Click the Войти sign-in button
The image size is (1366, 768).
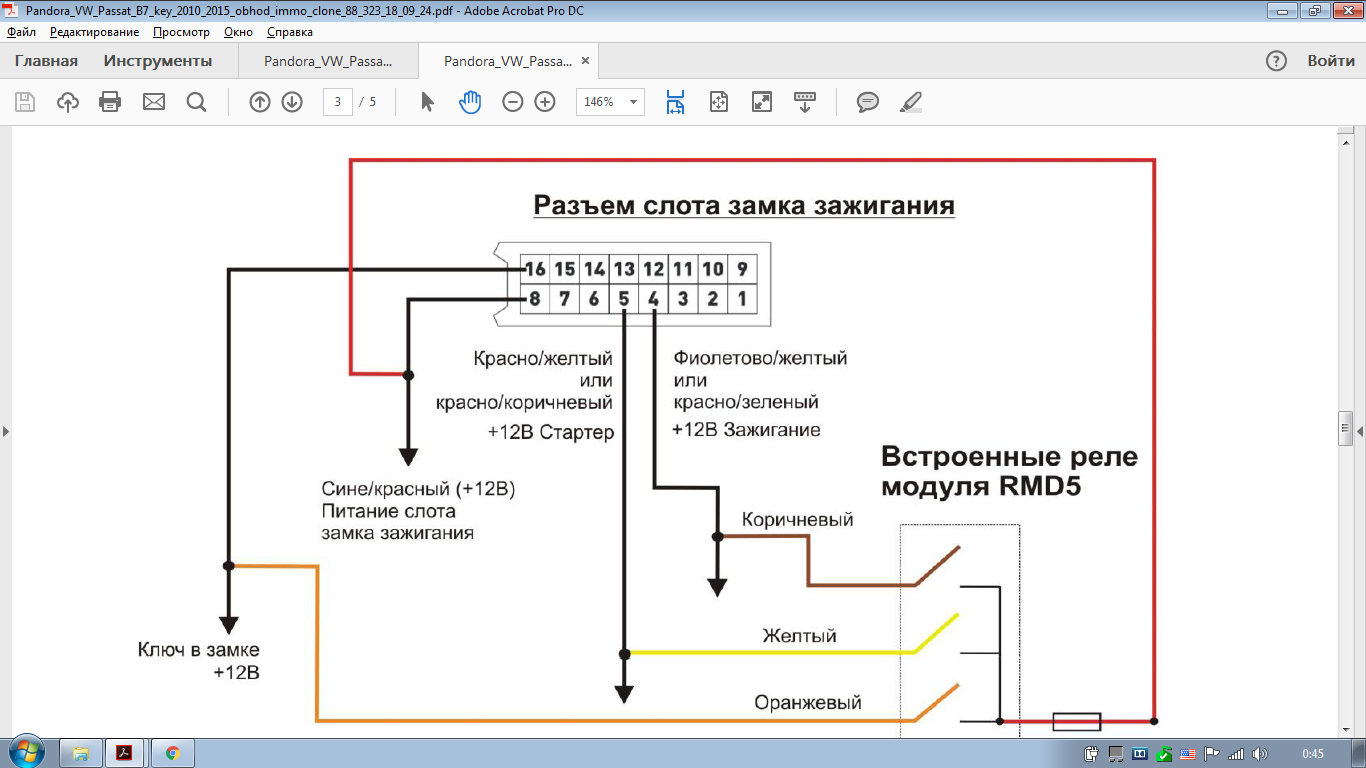tap(1331, 61)
